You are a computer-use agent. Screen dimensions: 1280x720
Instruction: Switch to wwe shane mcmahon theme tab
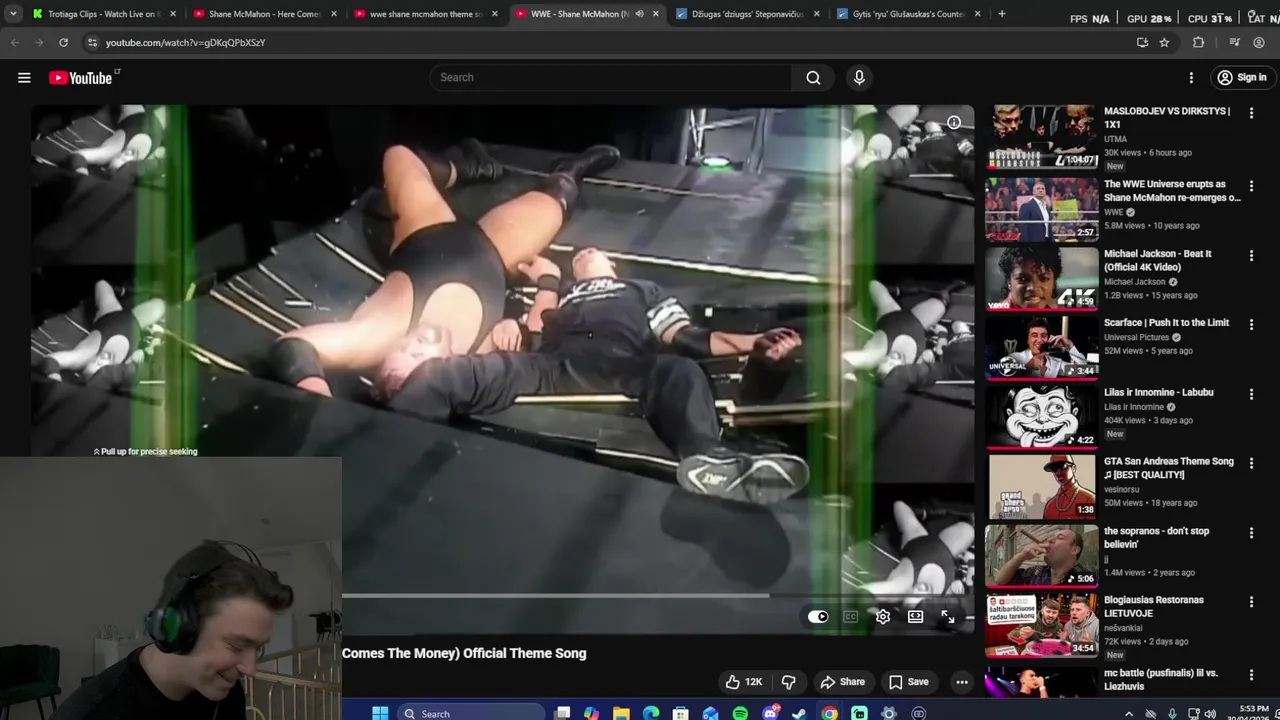[426, 14]
